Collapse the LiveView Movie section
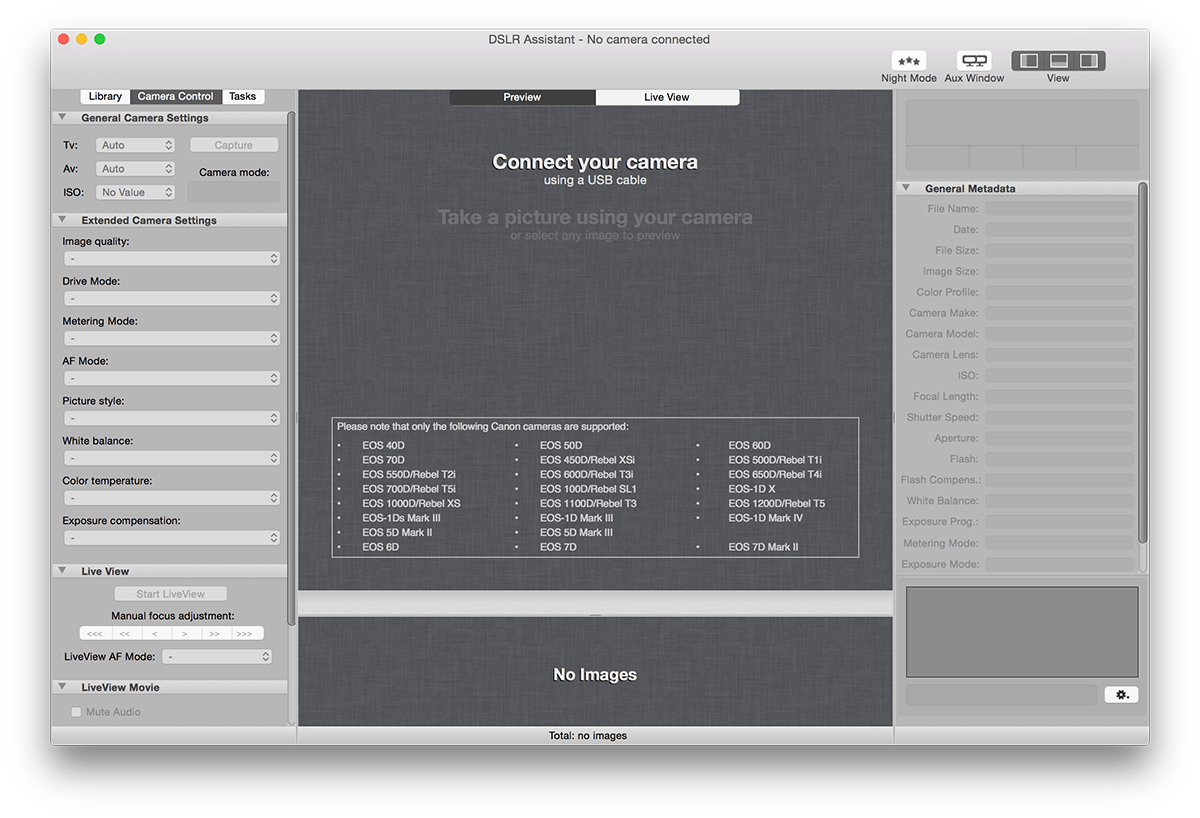1200x818 pixels. tap(62, 687)
